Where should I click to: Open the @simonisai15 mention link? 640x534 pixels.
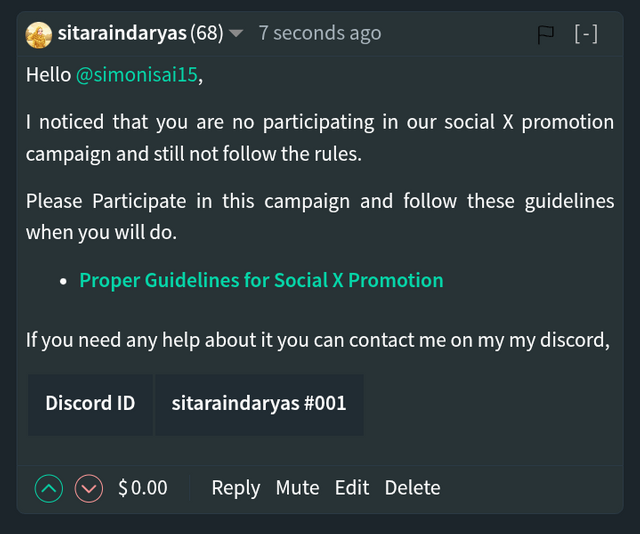point(137,75)
